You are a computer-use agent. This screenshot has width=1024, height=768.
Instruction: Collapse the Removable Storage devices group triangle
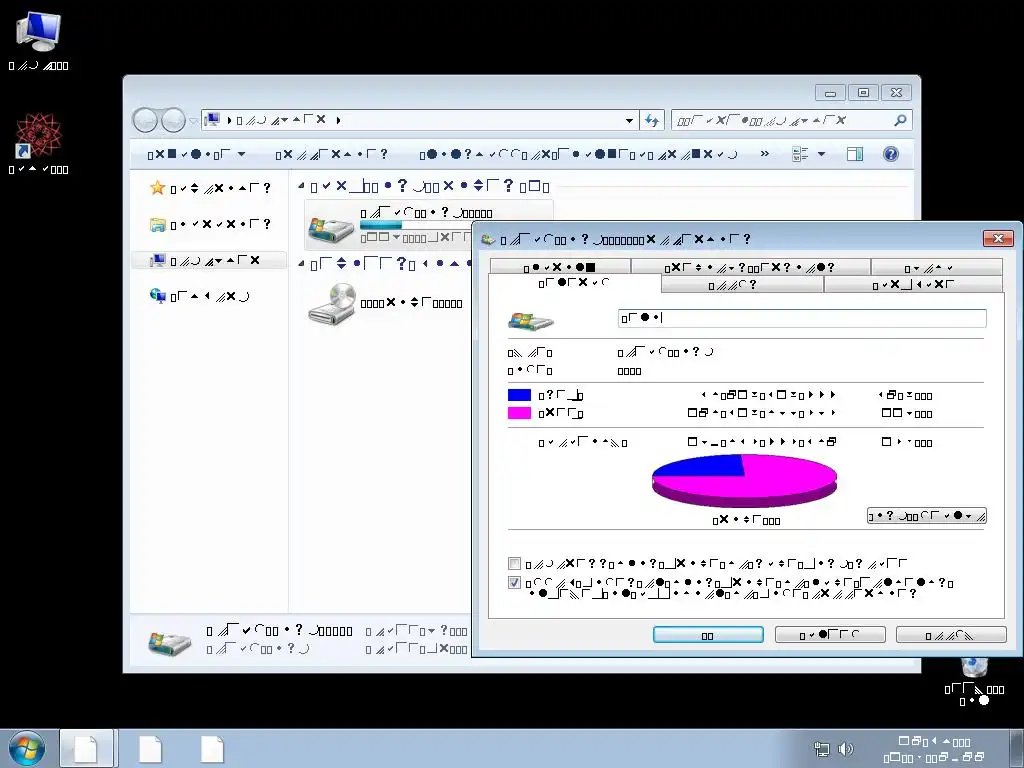pos(301,264)
